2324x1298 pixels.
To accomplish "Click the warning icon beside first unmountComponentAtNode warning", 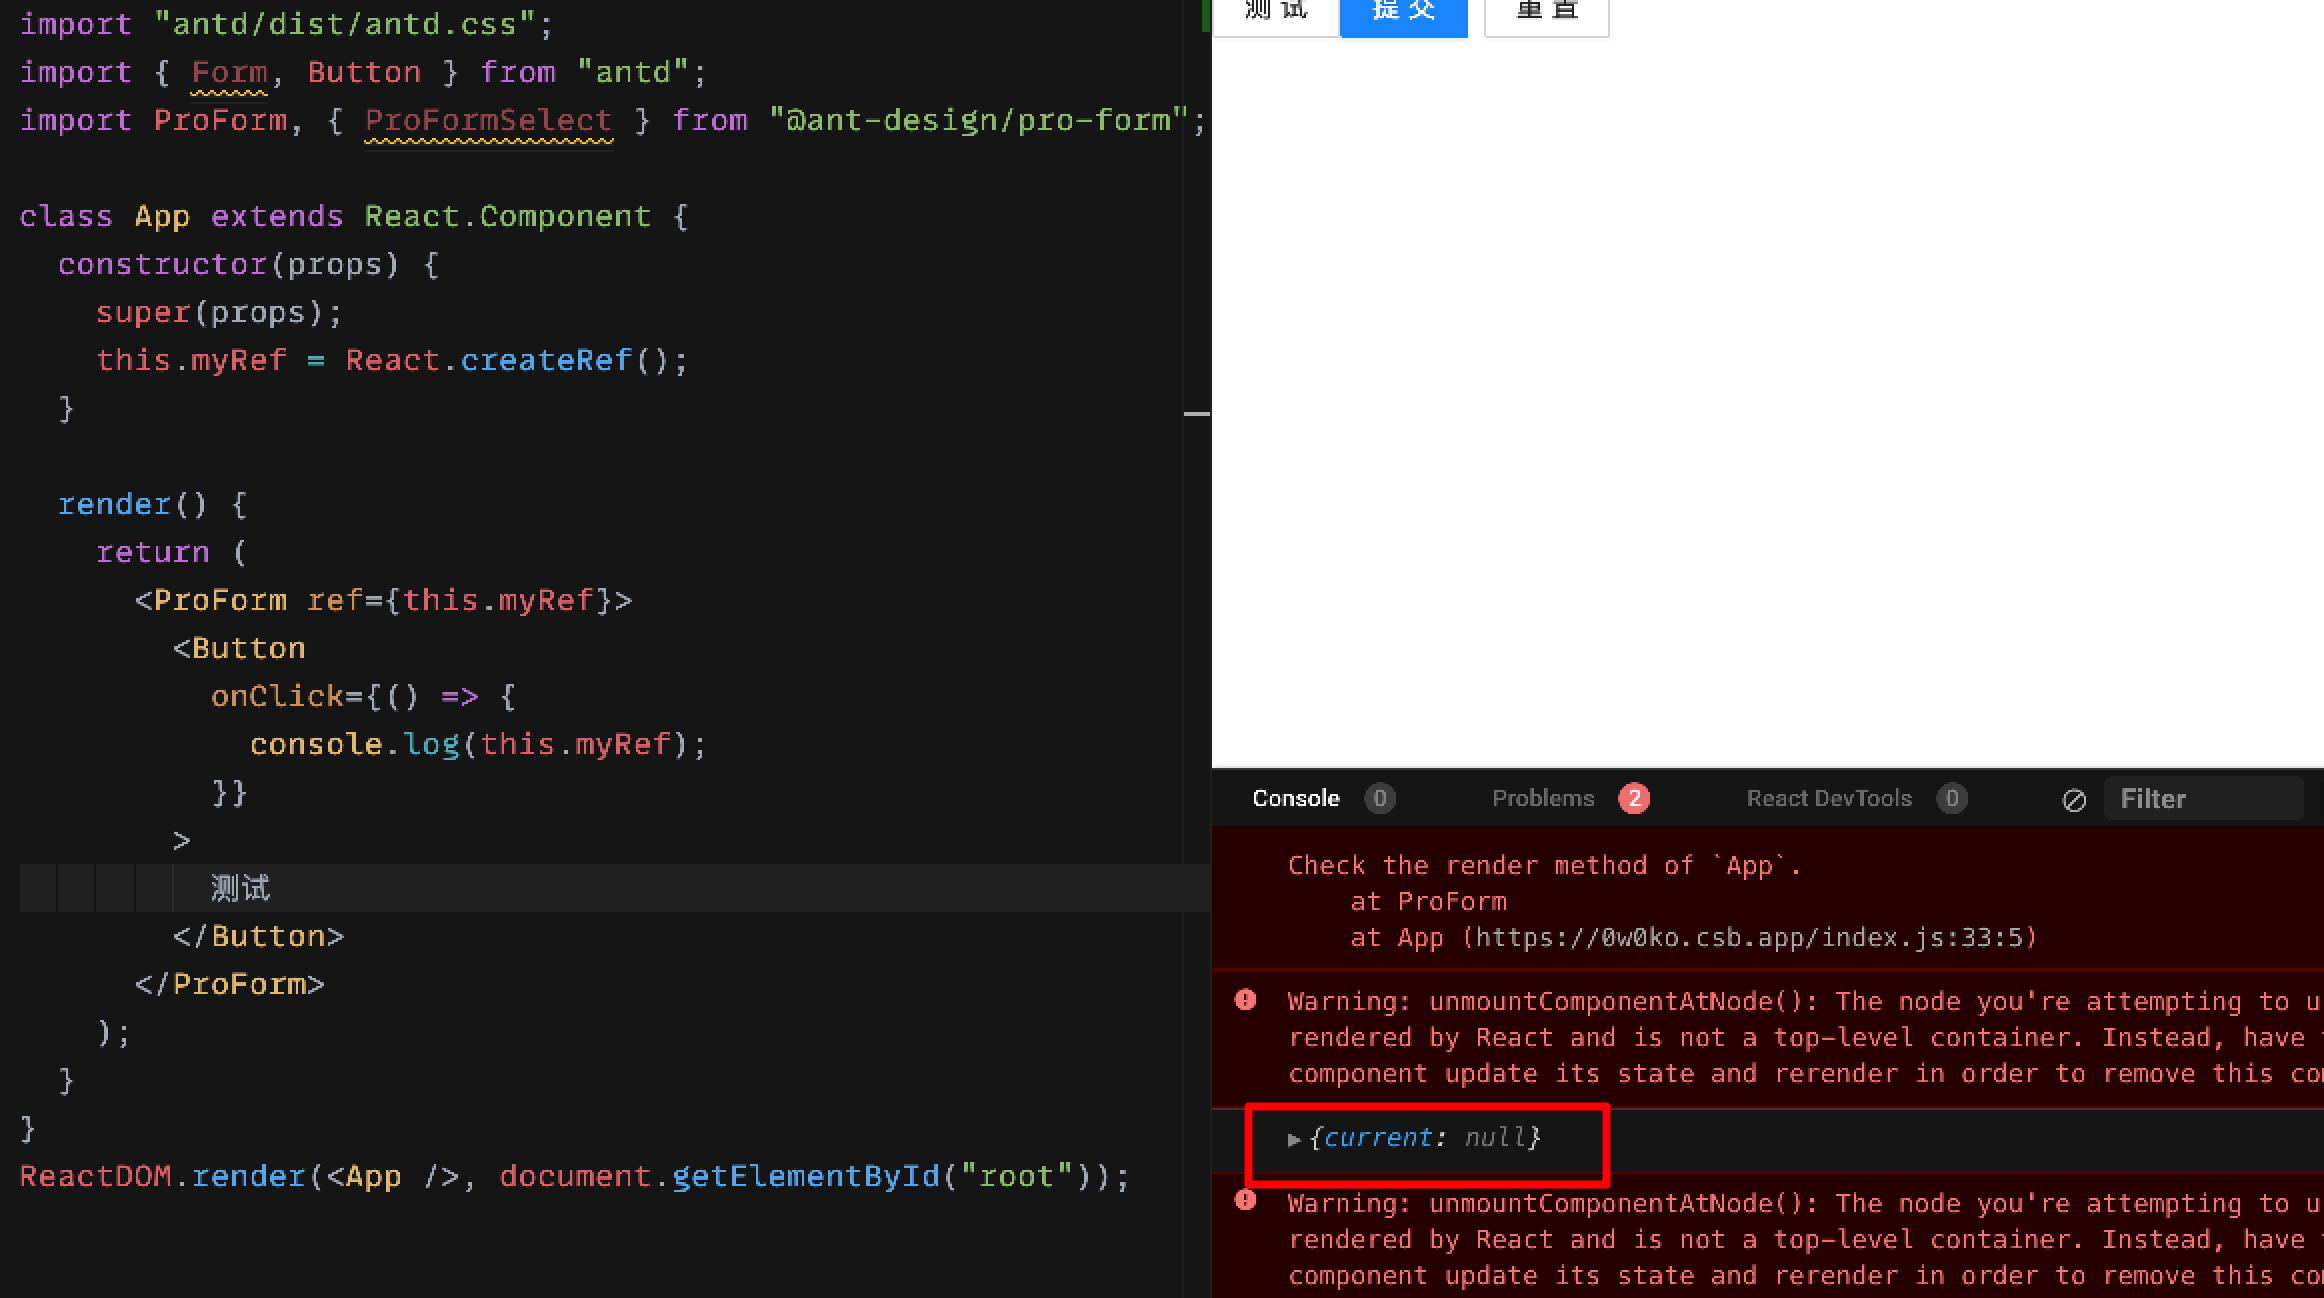I will click(1244, 1001).
